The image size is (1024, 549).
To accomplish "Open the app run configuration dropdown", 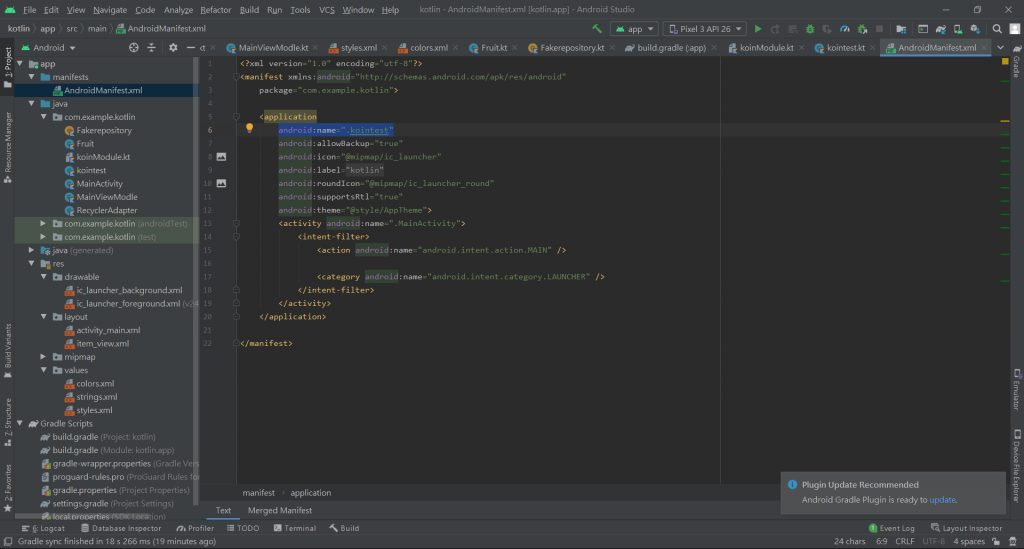I will tap(634, 29).
